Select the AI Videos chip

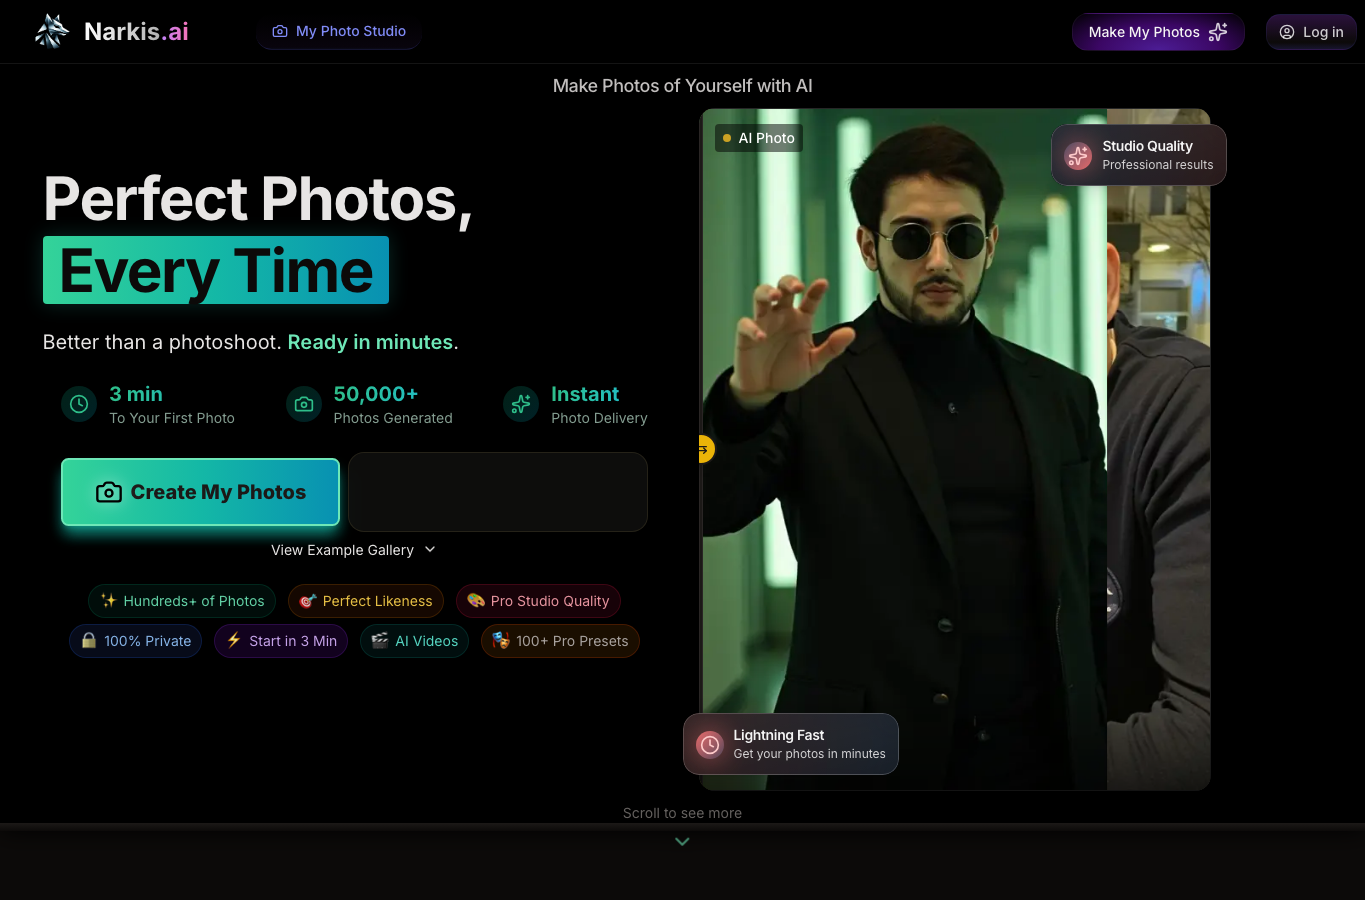coord(414,641)
